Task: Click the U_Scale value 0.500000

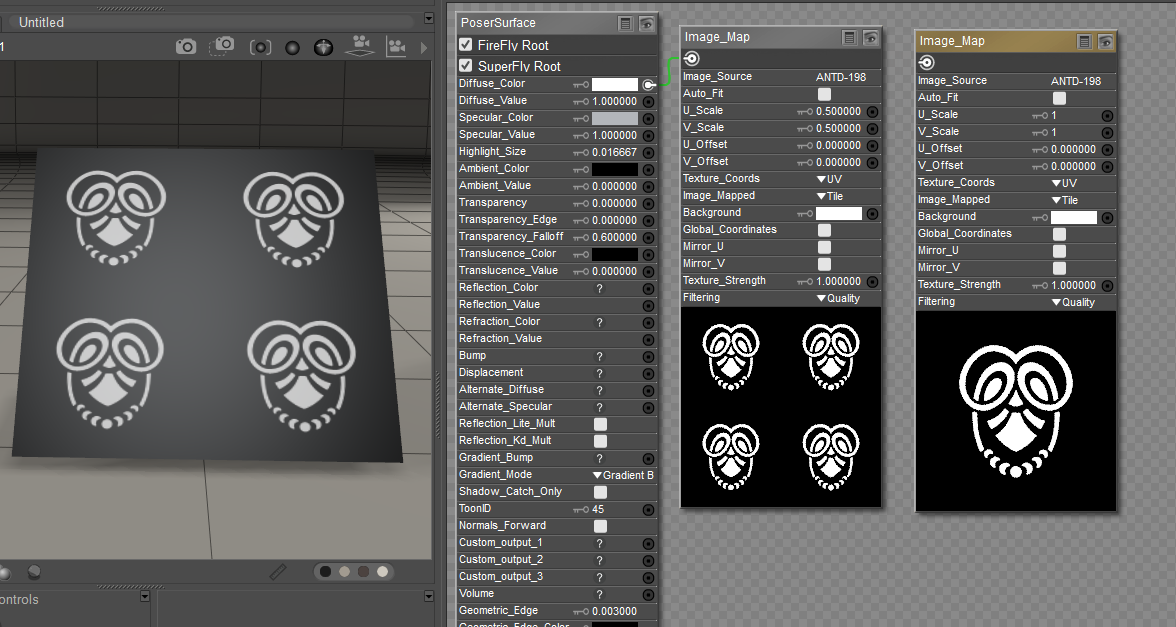Action: click(x=838, y=111)
